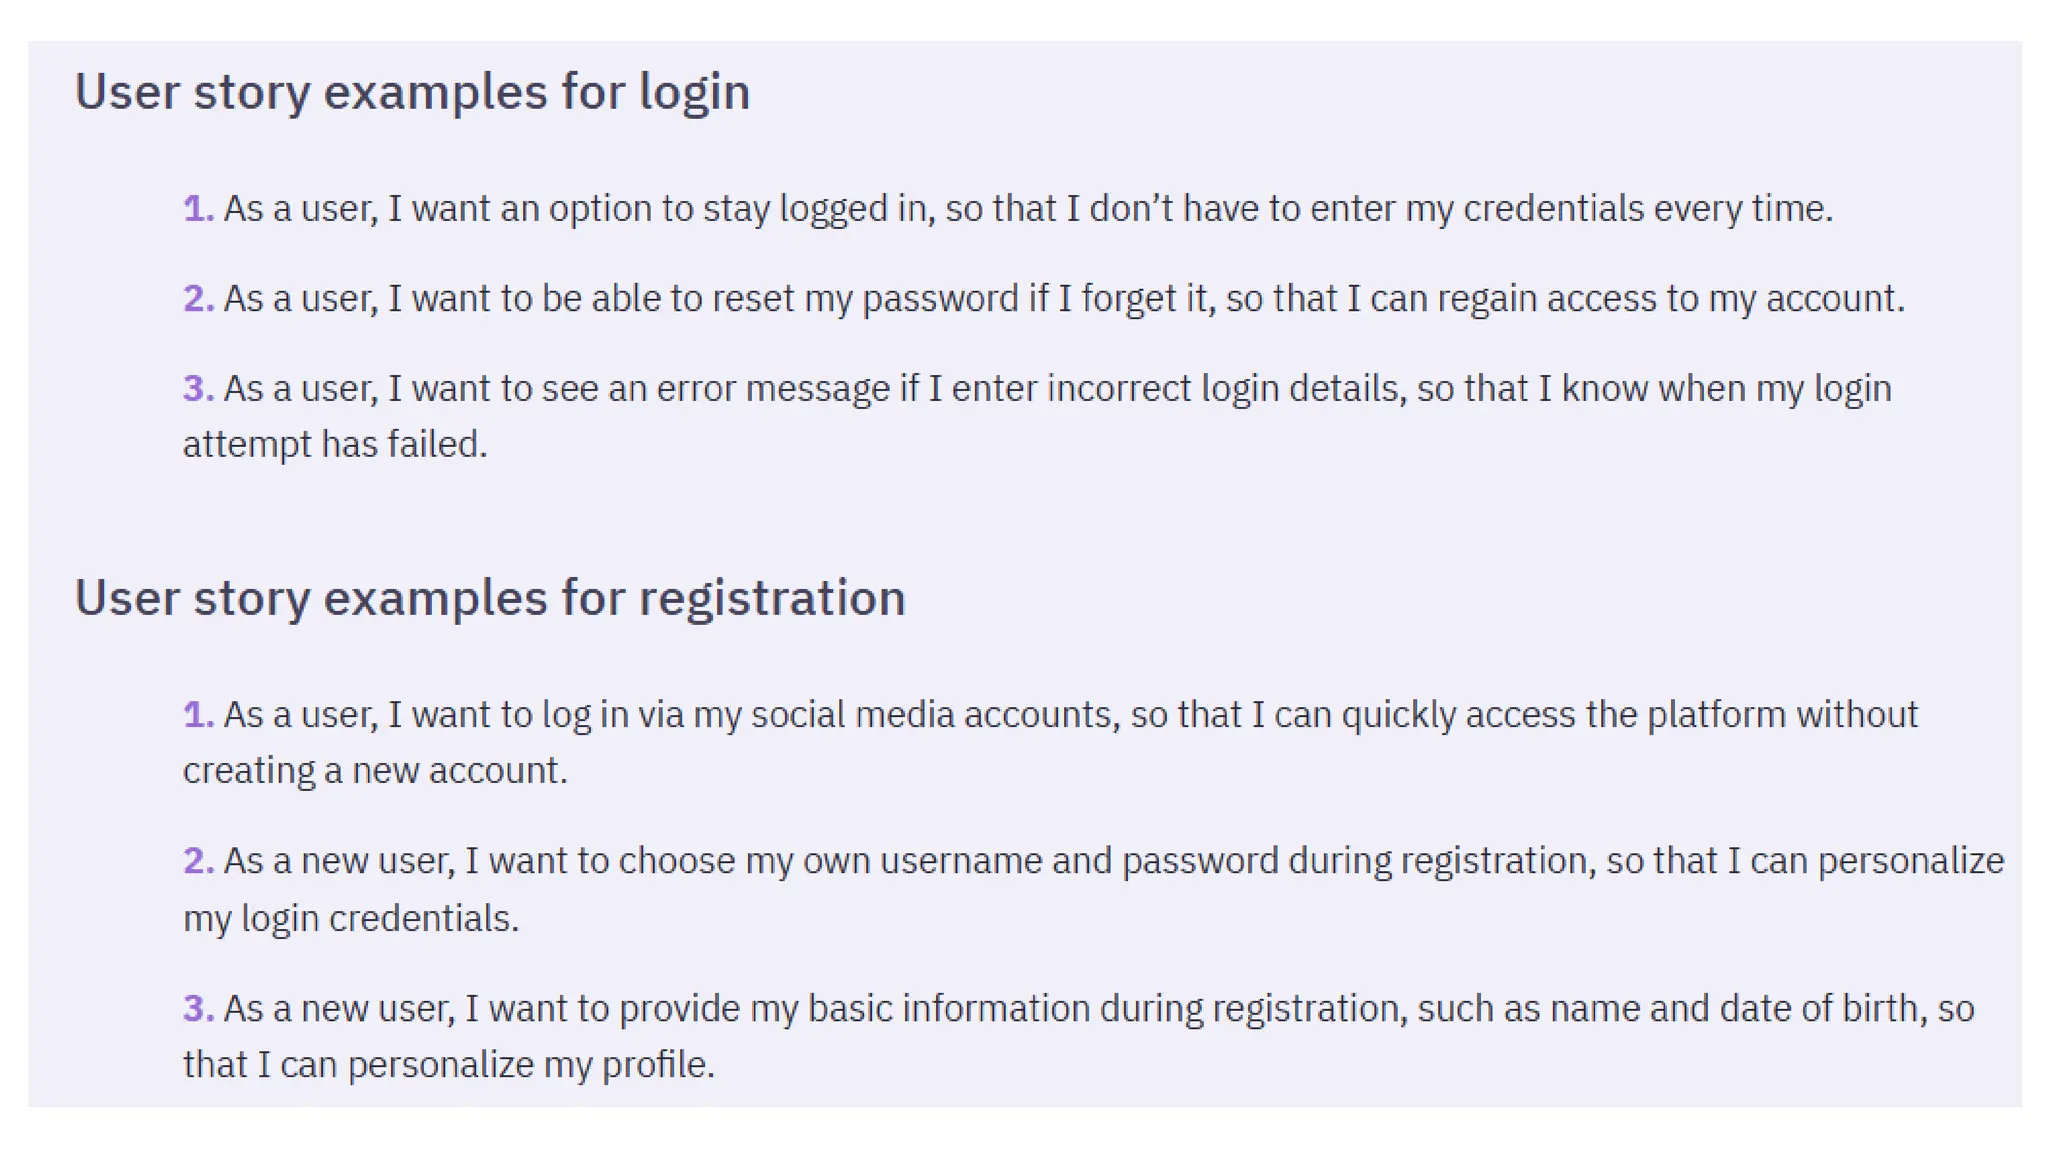
Task: Click number 1 marker in the login list
Action: click(x=198, y=209)
